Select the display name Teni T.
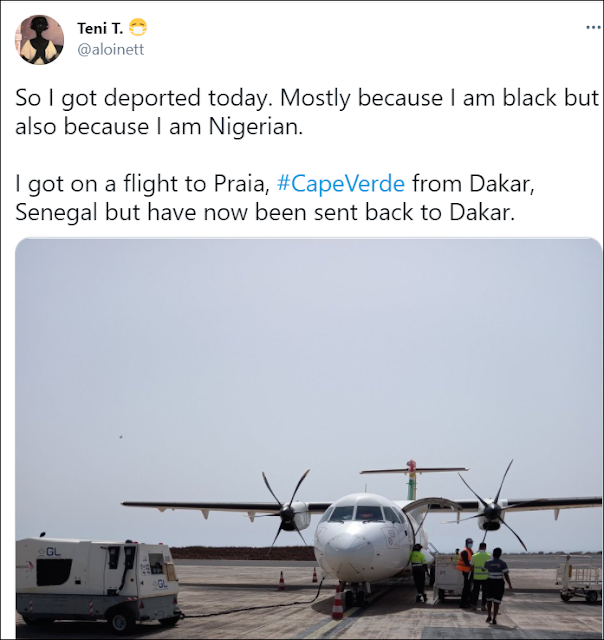The image size is (604, 640). click(x=100, y=29)
